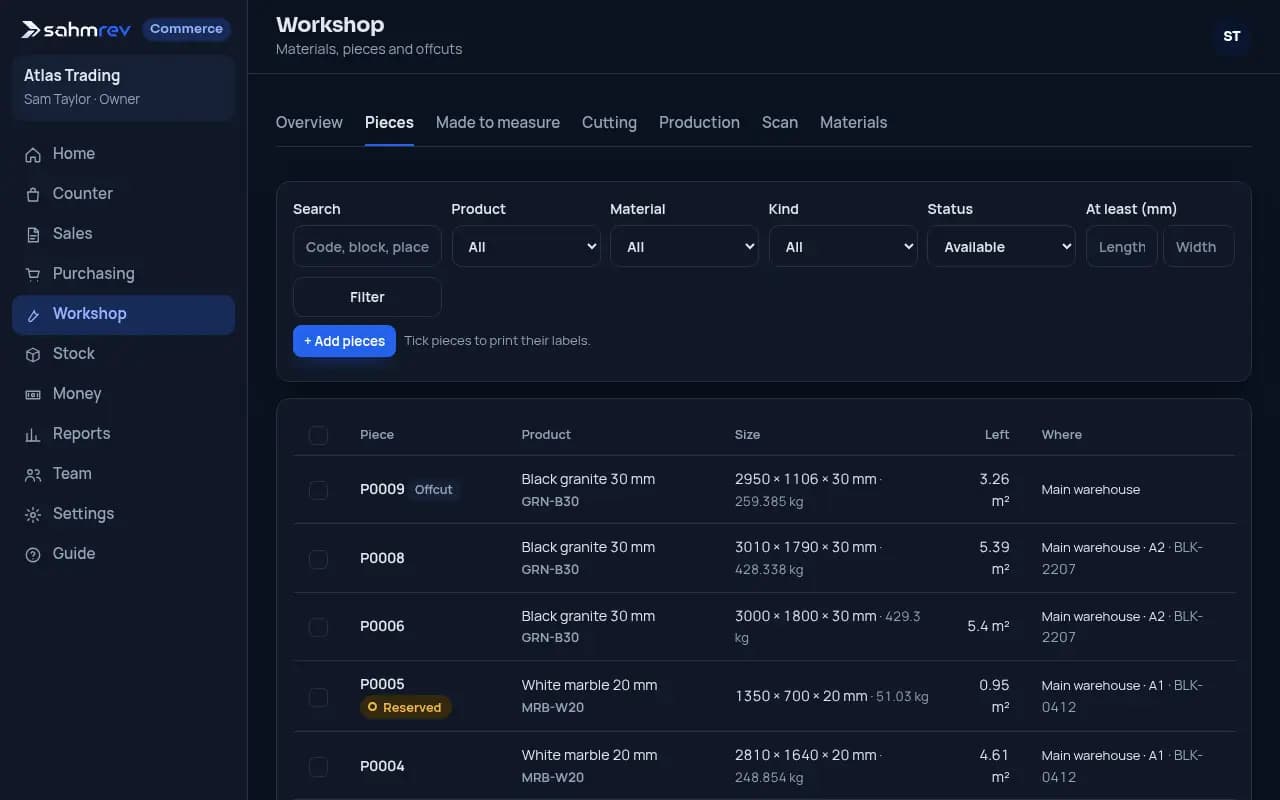This screenshot has height=800, width=1280.
Task: Click the Commerce badge next to logo
Action: click(186, 29)
